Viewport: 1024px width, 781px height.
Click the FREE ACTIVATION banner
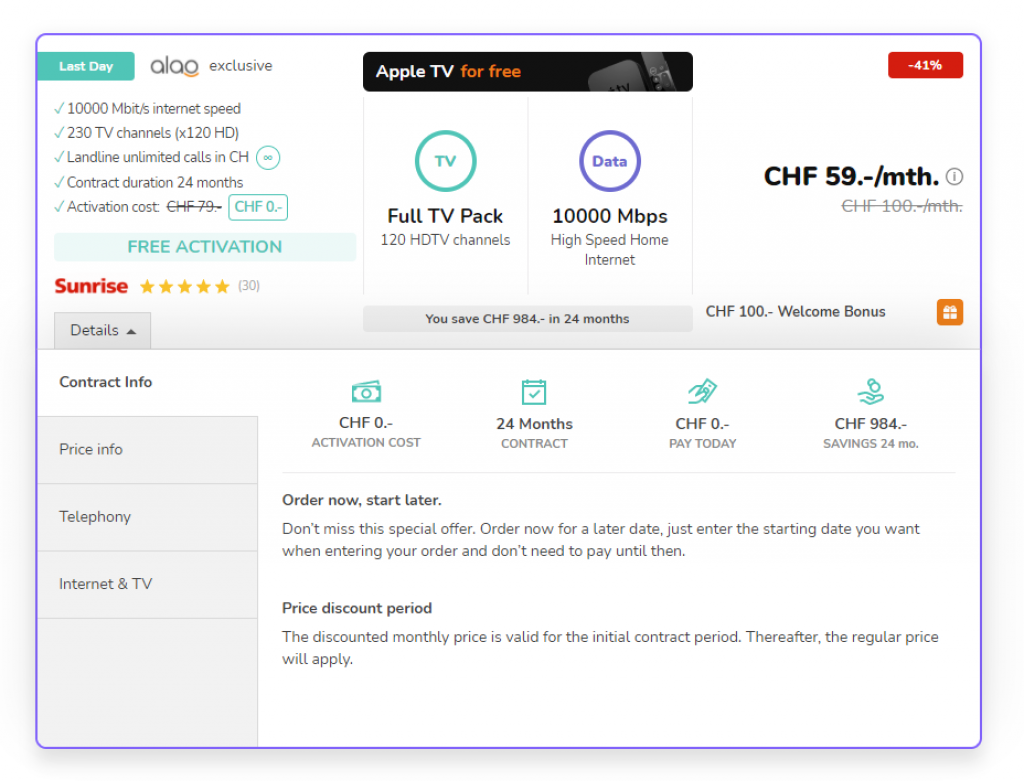[x=205, y=247]
